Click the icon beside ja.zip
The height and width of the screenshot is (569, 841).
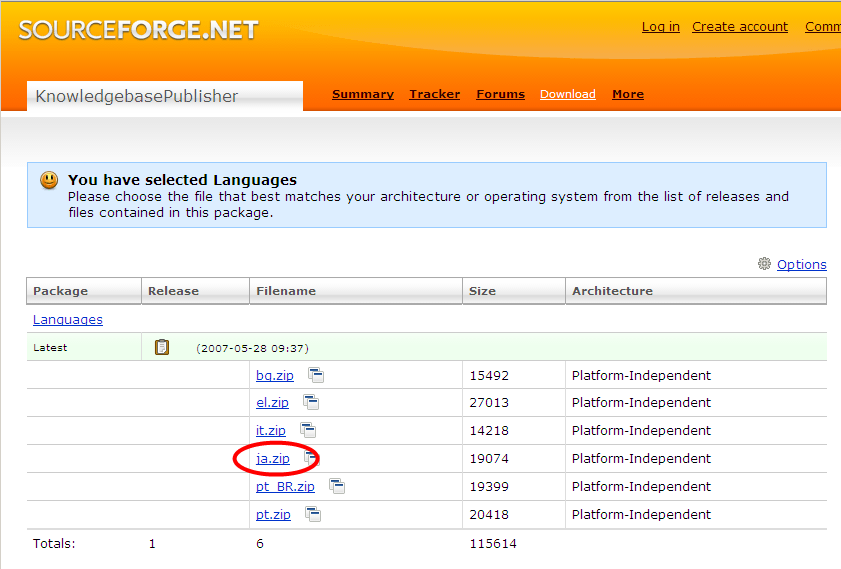(x=311, y=458)
